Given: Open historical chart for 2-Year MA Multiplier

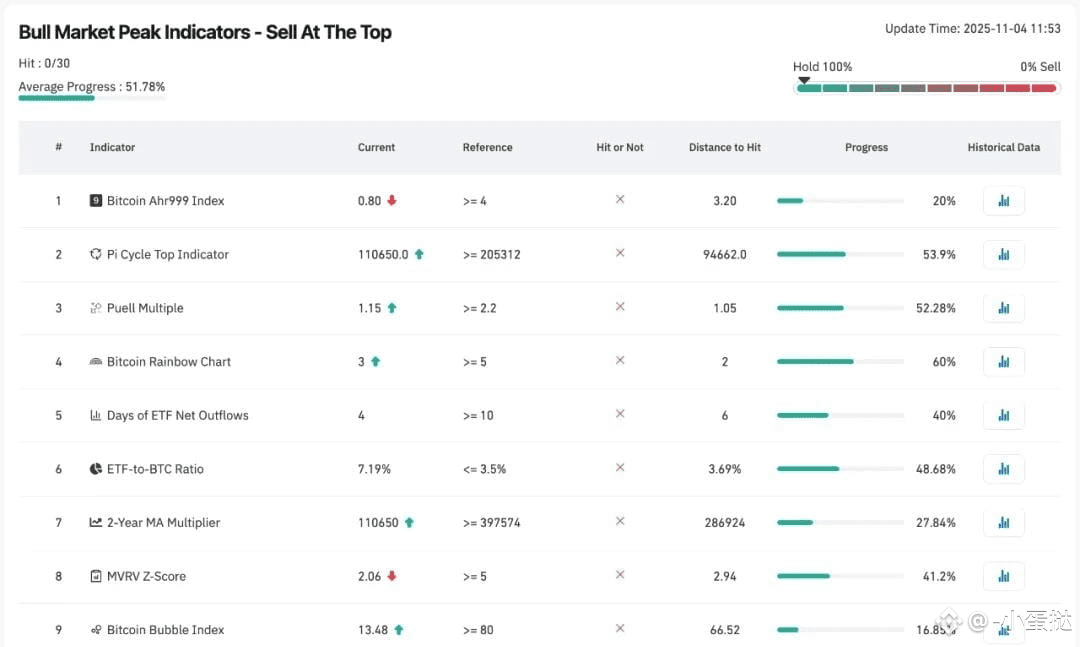Looking at the screenshot, I should click(1003, 523).
